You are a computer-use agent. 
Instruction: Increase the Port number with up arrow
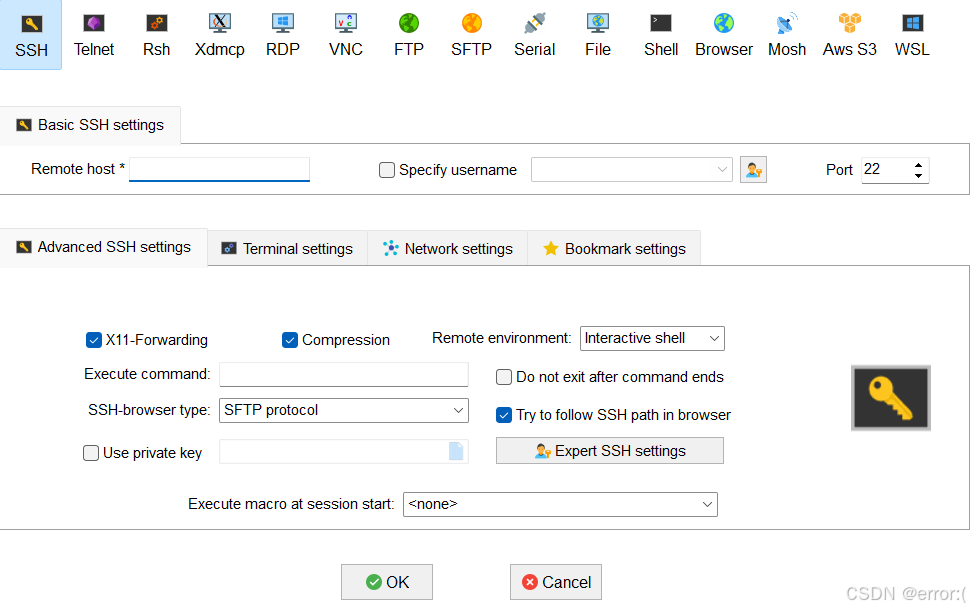point(919,165)
